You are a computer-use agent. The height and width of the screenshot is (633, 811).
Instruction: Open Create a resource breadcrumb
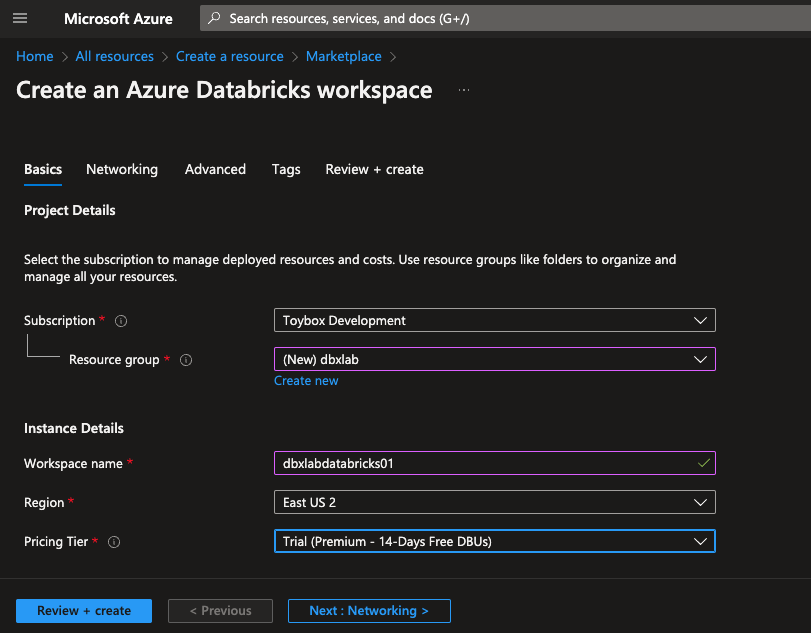point(230,56)
